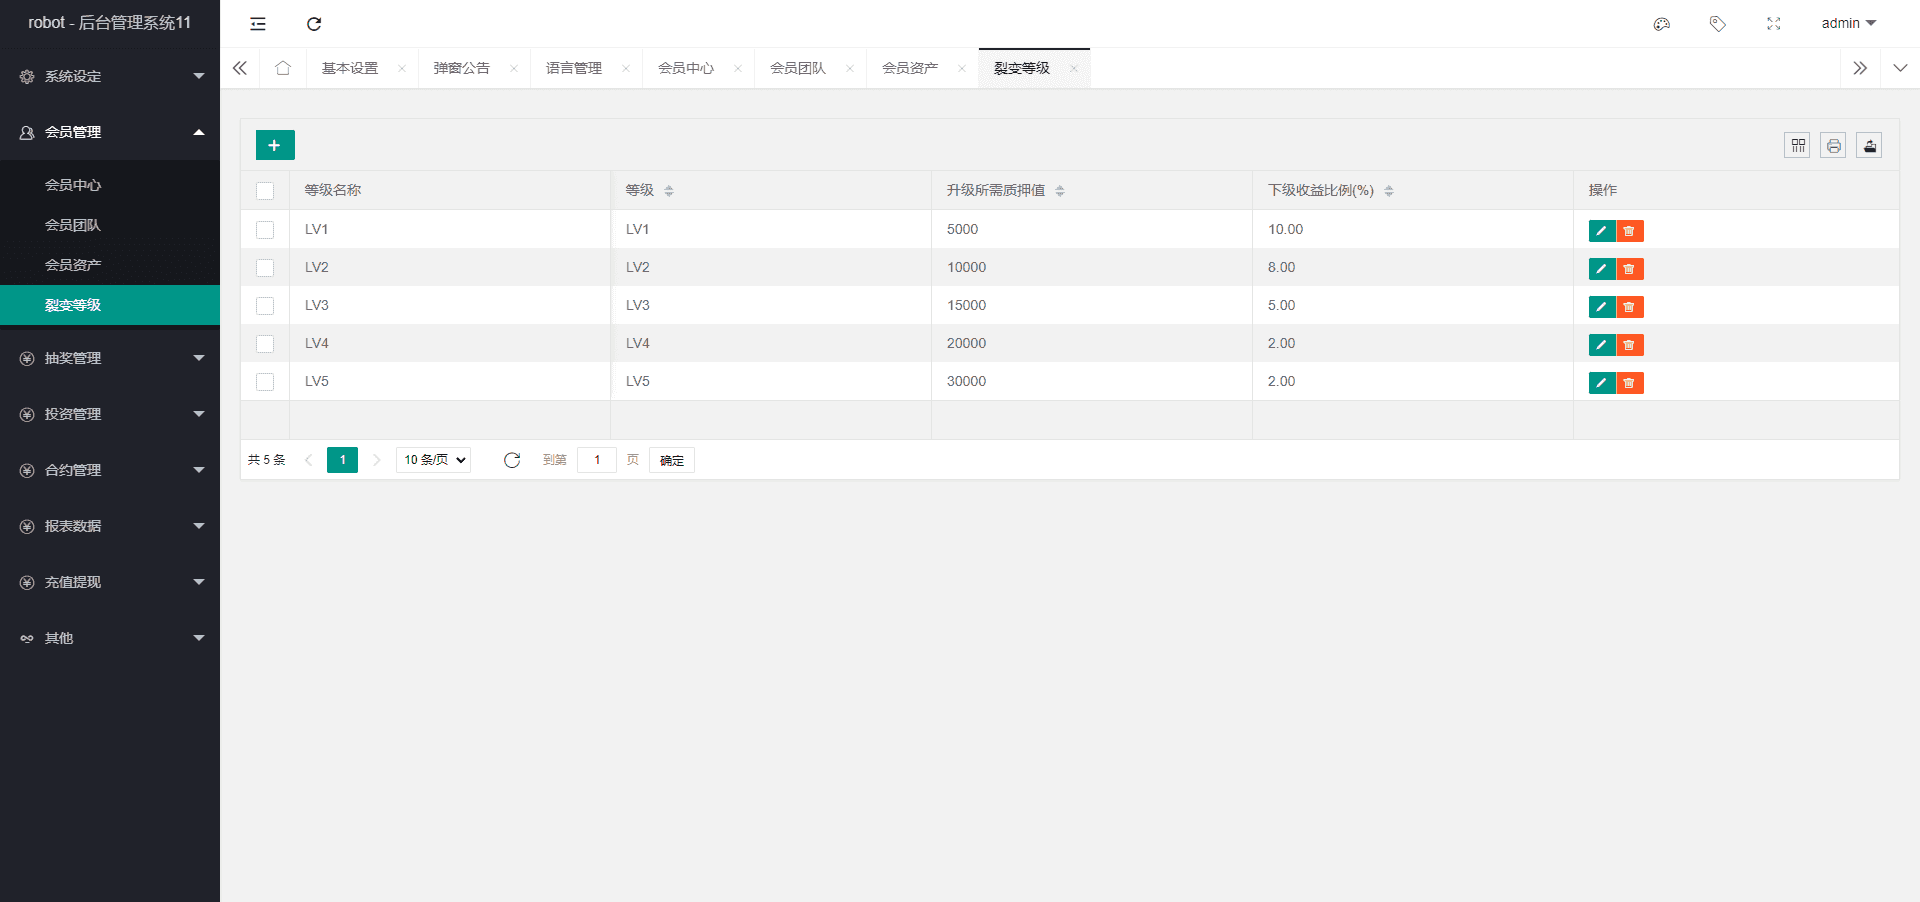The image size is (1920, 902).
Task: Switch to the 会员团队 tab
Action: pos(798,68)
